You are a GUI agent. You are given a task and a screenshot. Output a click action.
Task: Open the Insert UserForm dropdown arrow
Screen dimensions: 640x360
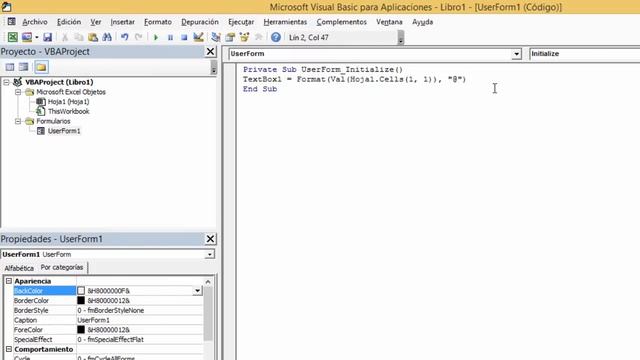[36, 37]
